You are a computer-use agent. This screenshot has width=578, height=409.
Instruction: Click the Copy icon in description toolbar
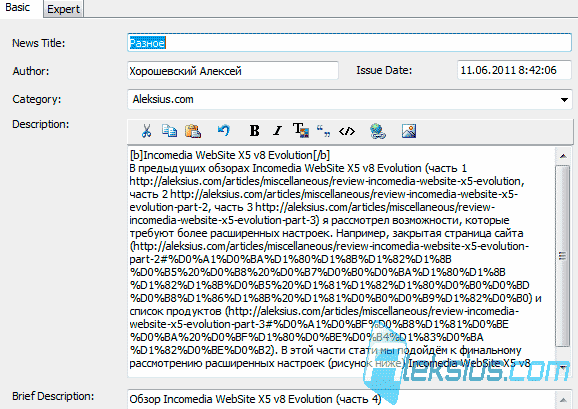point(169,131)
